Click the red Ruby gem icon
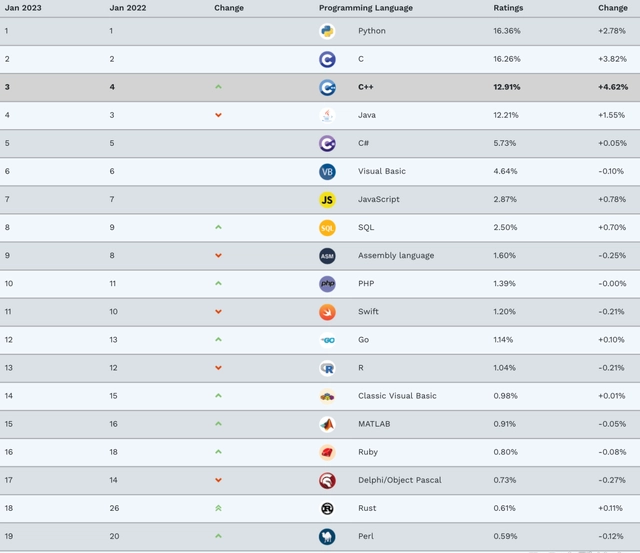The width and height of the screenshot is (640, 553). click(x=327, y=452)
